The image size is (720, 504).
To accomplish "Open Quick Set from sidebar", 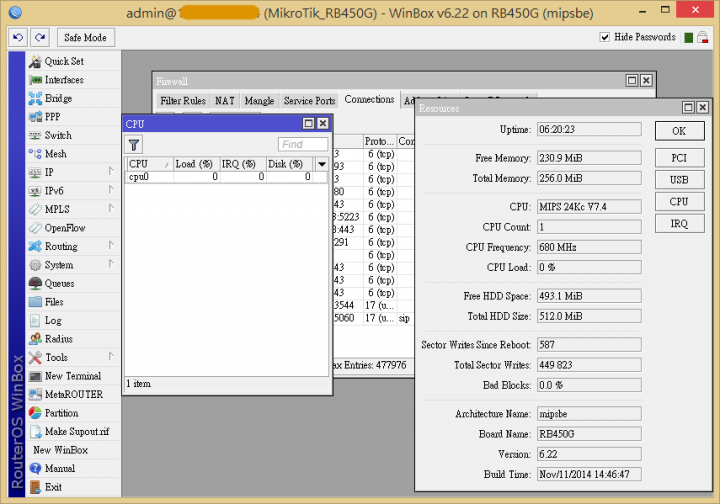I will [x=64, y=61].
